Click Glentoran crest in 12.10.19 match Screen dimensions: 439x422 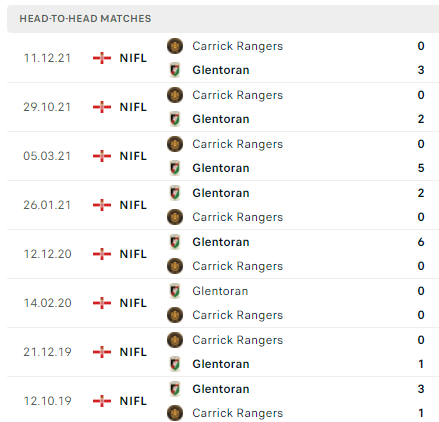(x=175, y=389)
